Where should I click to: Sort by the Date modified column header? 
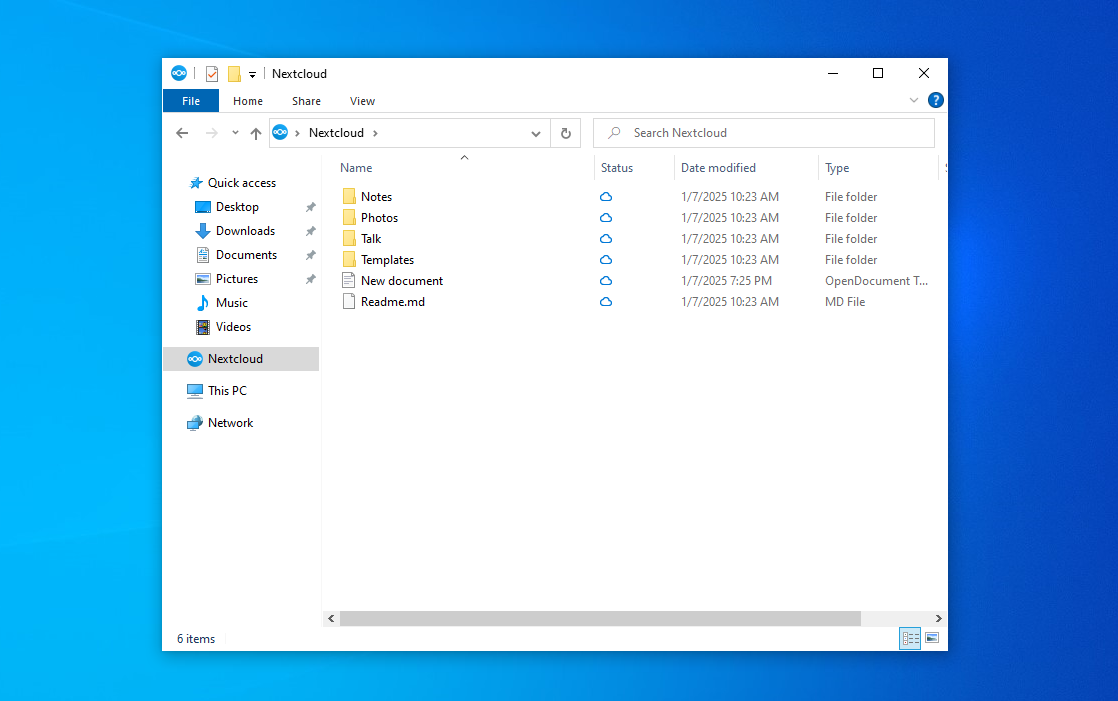pos(718,168)
